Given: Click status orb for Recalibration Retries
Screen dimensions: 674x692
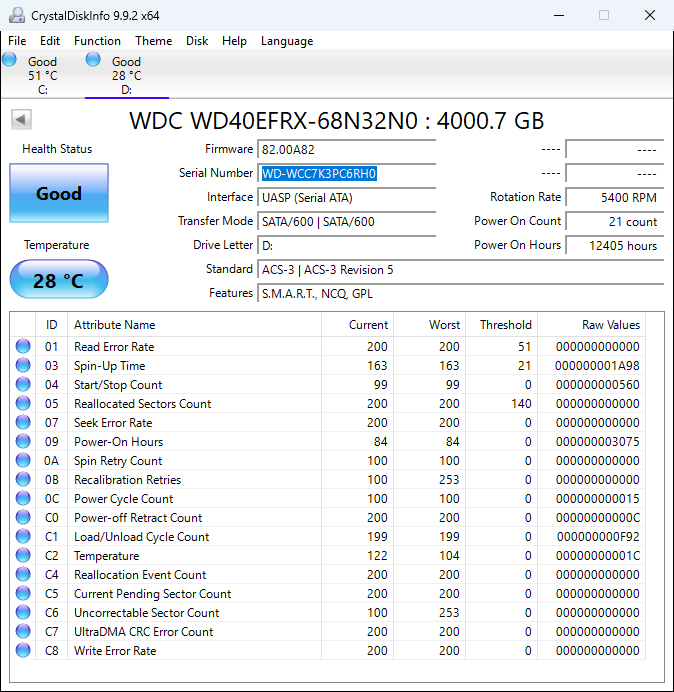Looking at the screenshot, I should point(23,479).
